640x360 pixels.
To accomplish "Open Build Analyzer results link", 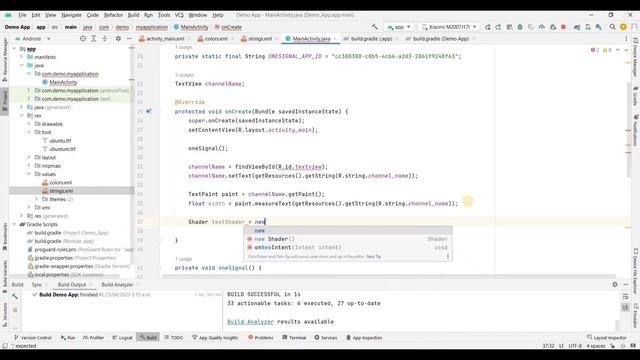I will [250, 322].
